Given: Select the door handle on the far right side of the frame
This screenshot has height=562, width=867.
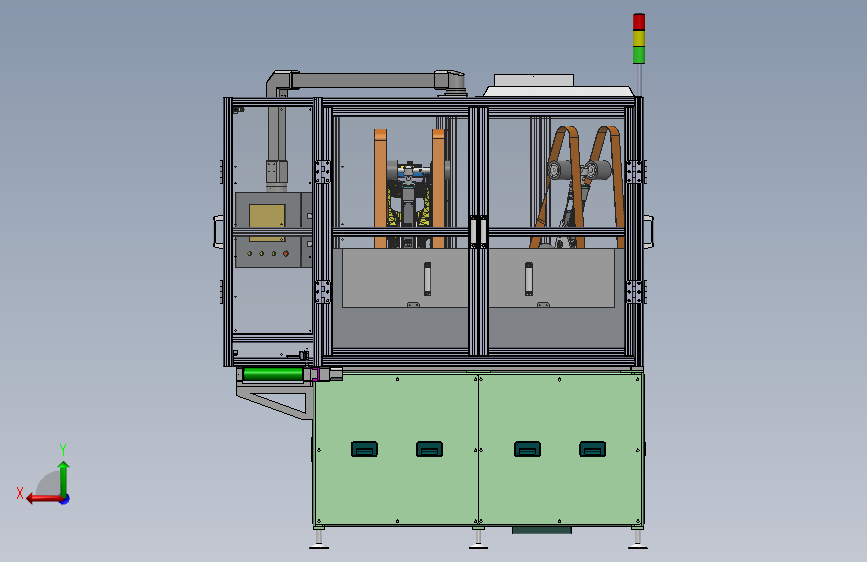Looking at the screenshot, I should click(649, 232).
